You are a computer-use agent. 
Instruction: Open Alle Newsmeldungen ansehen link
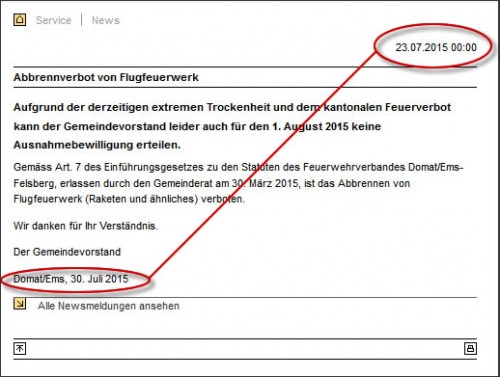pyautogui.click(x=108, y=306)
